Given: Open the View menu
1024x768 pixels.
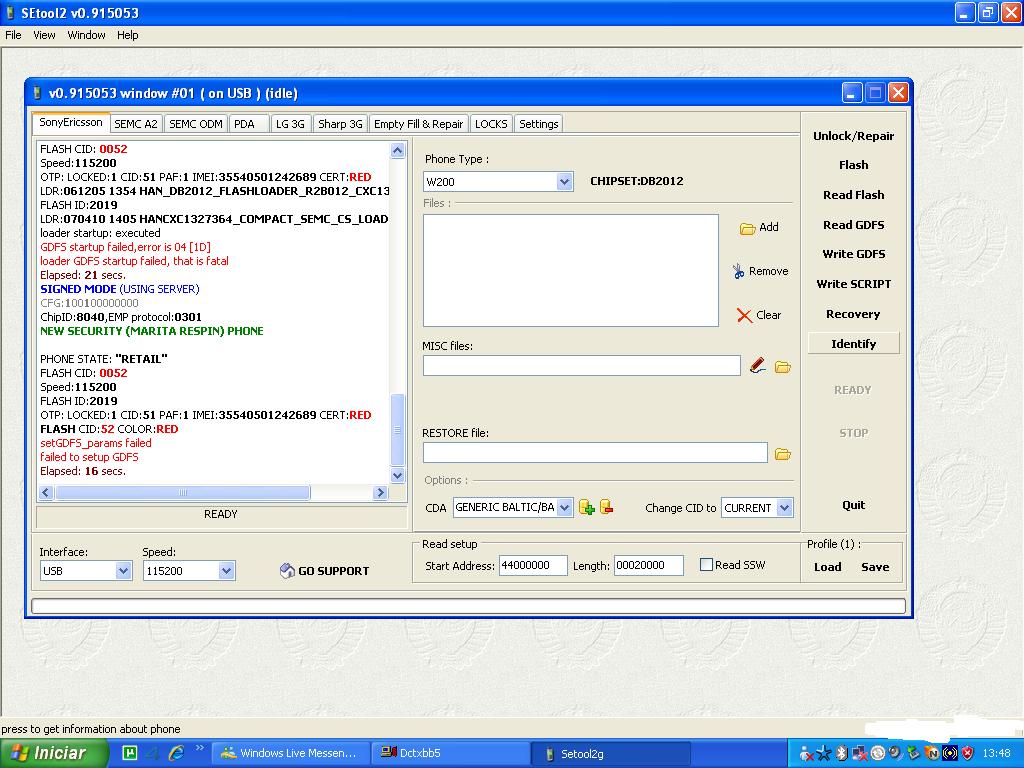Looking at the screenshot, I should point(44,35).
